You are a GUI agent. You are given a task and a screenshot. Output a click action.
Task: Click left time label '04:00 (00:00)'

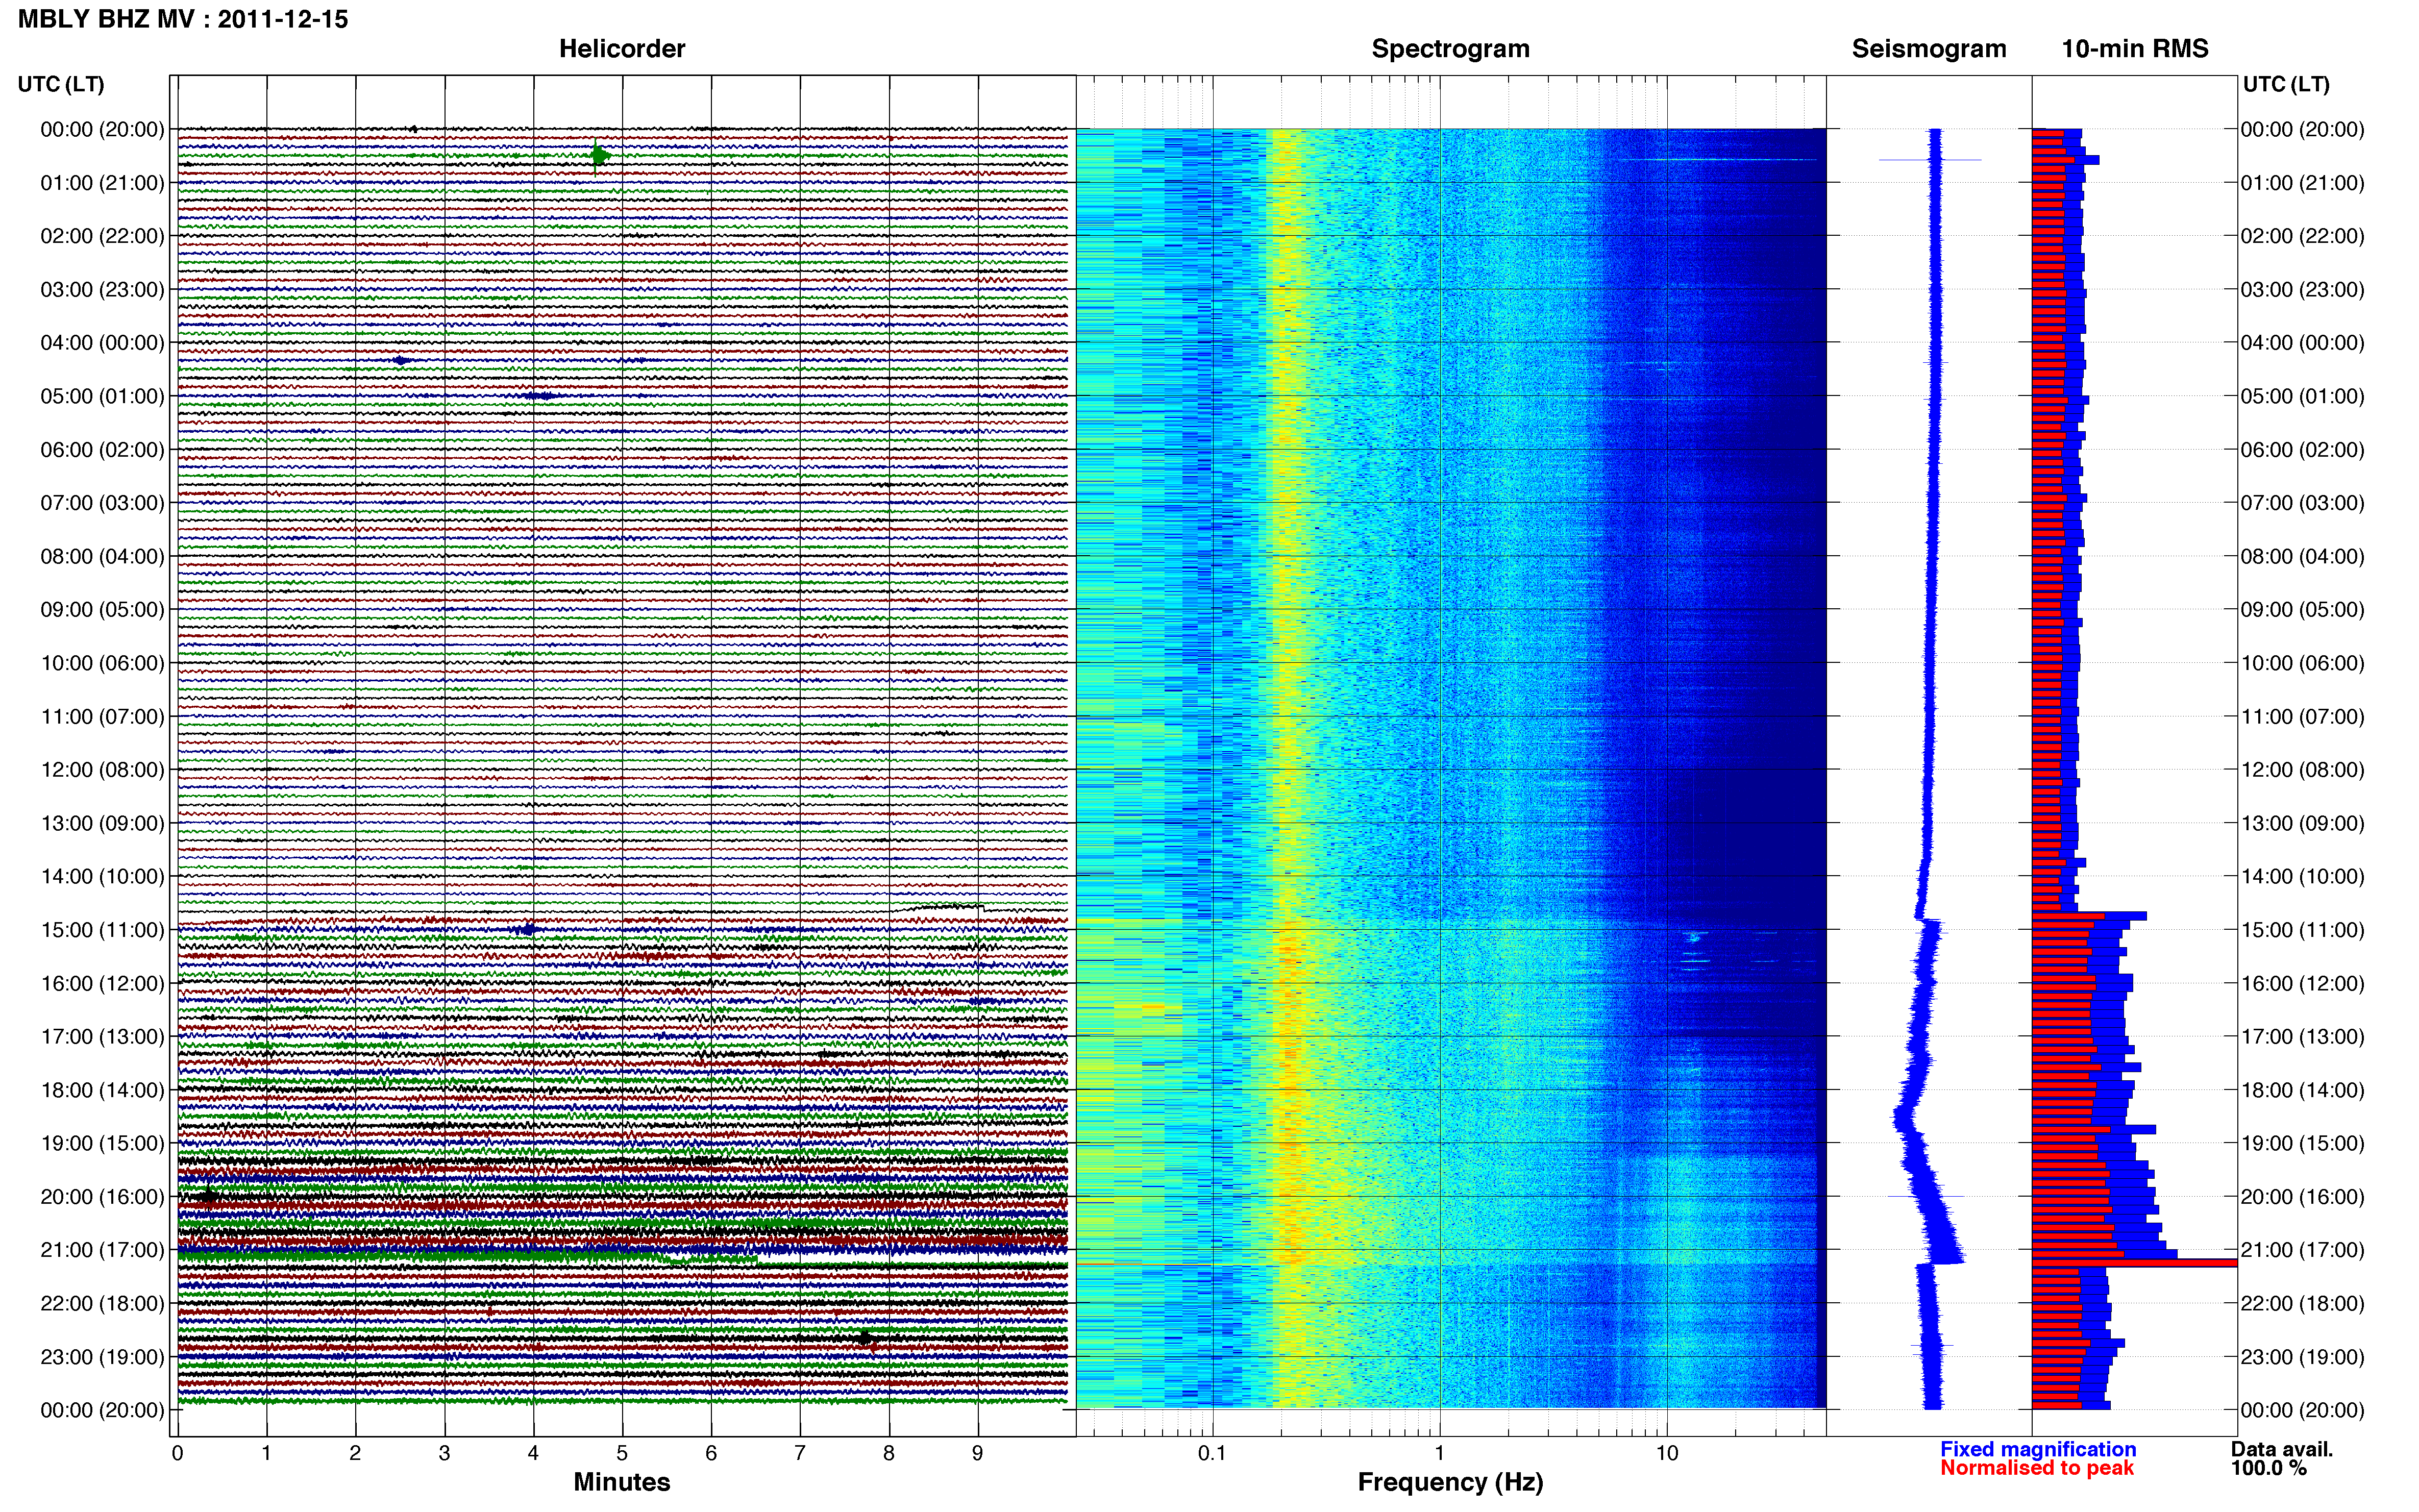pyautogui.click(x=102, y=343)
